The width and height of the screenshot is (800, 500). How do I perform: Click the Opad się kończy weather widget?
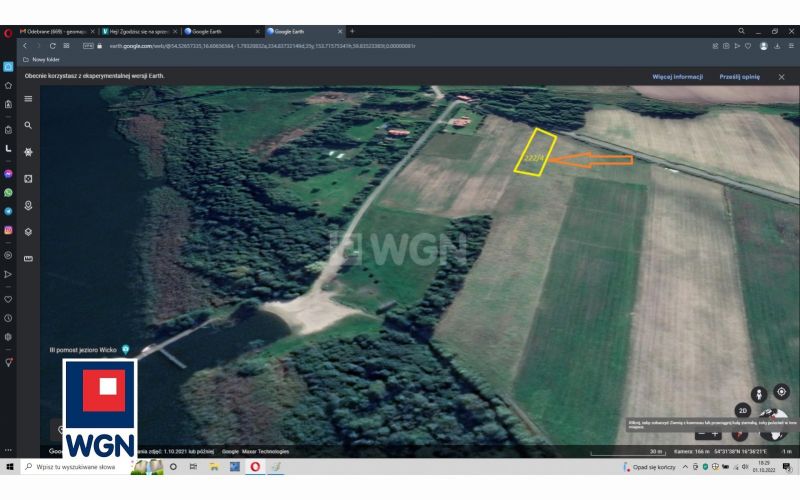tap(649, 467)
